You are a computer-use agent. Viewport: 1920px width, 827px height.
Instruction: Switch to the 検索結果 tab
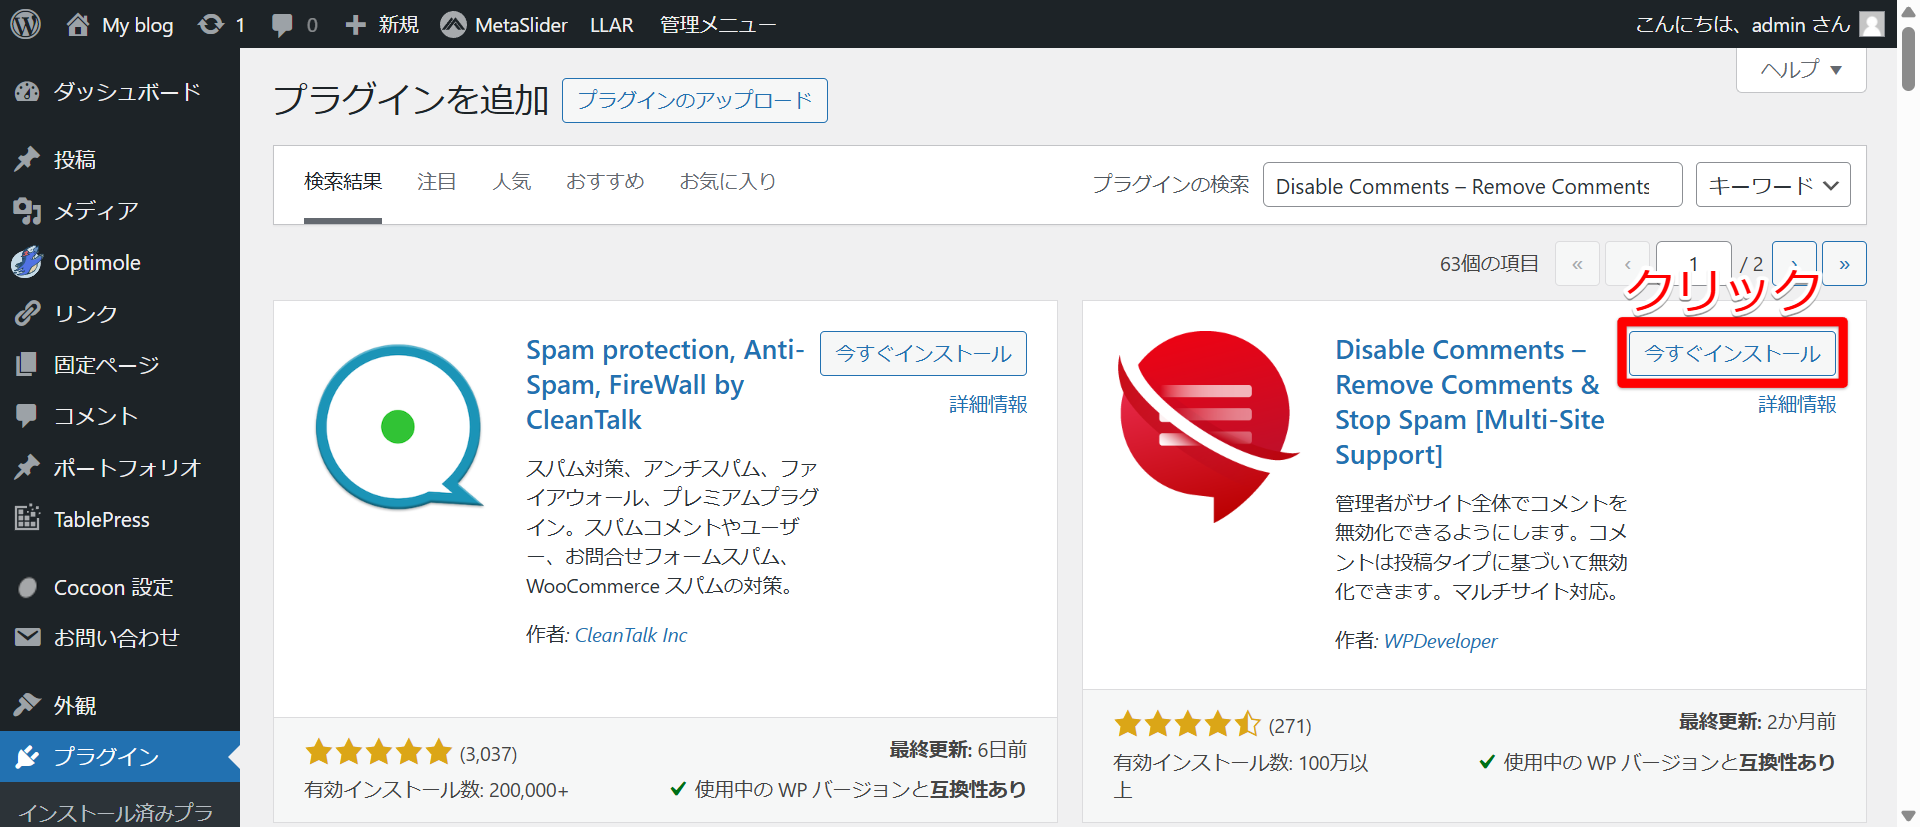(343, 182)
